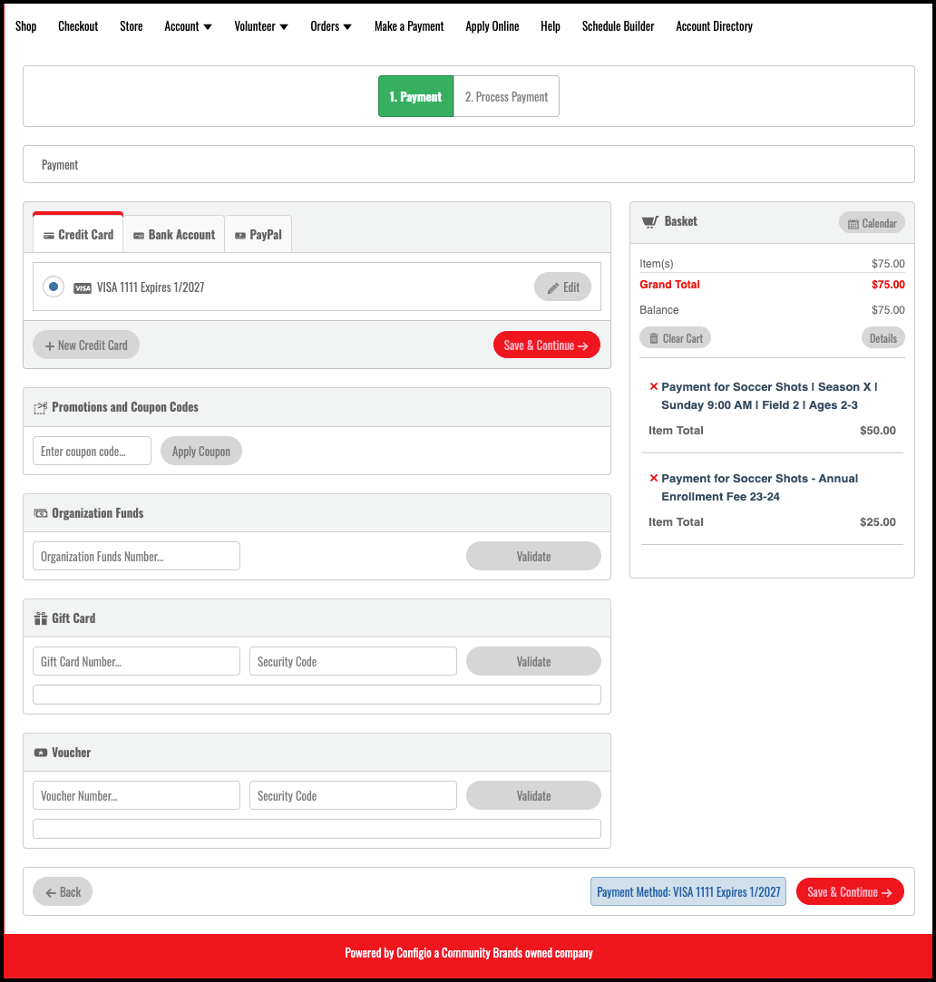Expand the Volunteer dropdown menu

(261, 26)
